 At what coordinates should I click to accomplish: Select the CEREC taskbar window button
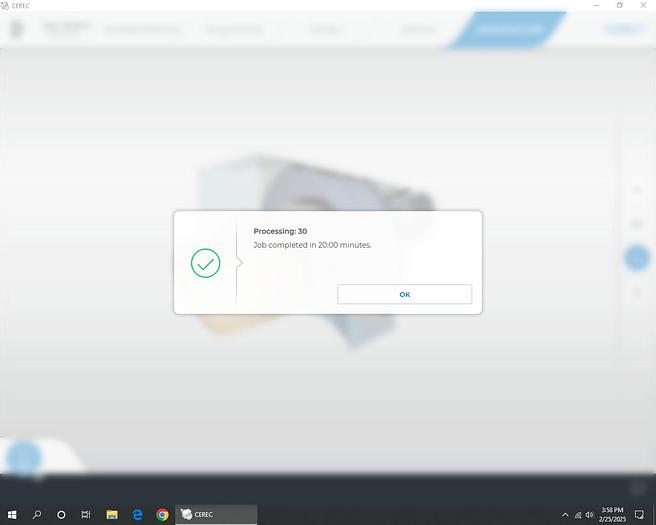[x=216, y=515]
